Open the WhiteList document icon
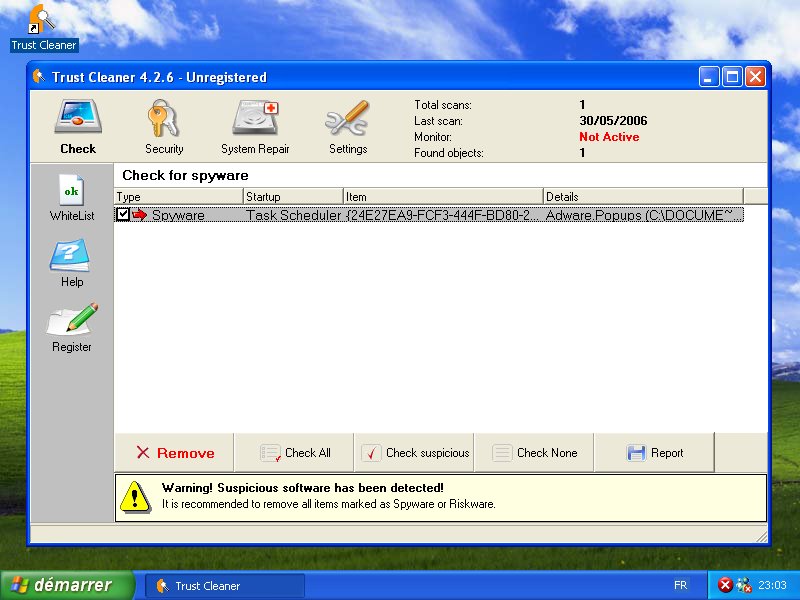 pos(71,191)
